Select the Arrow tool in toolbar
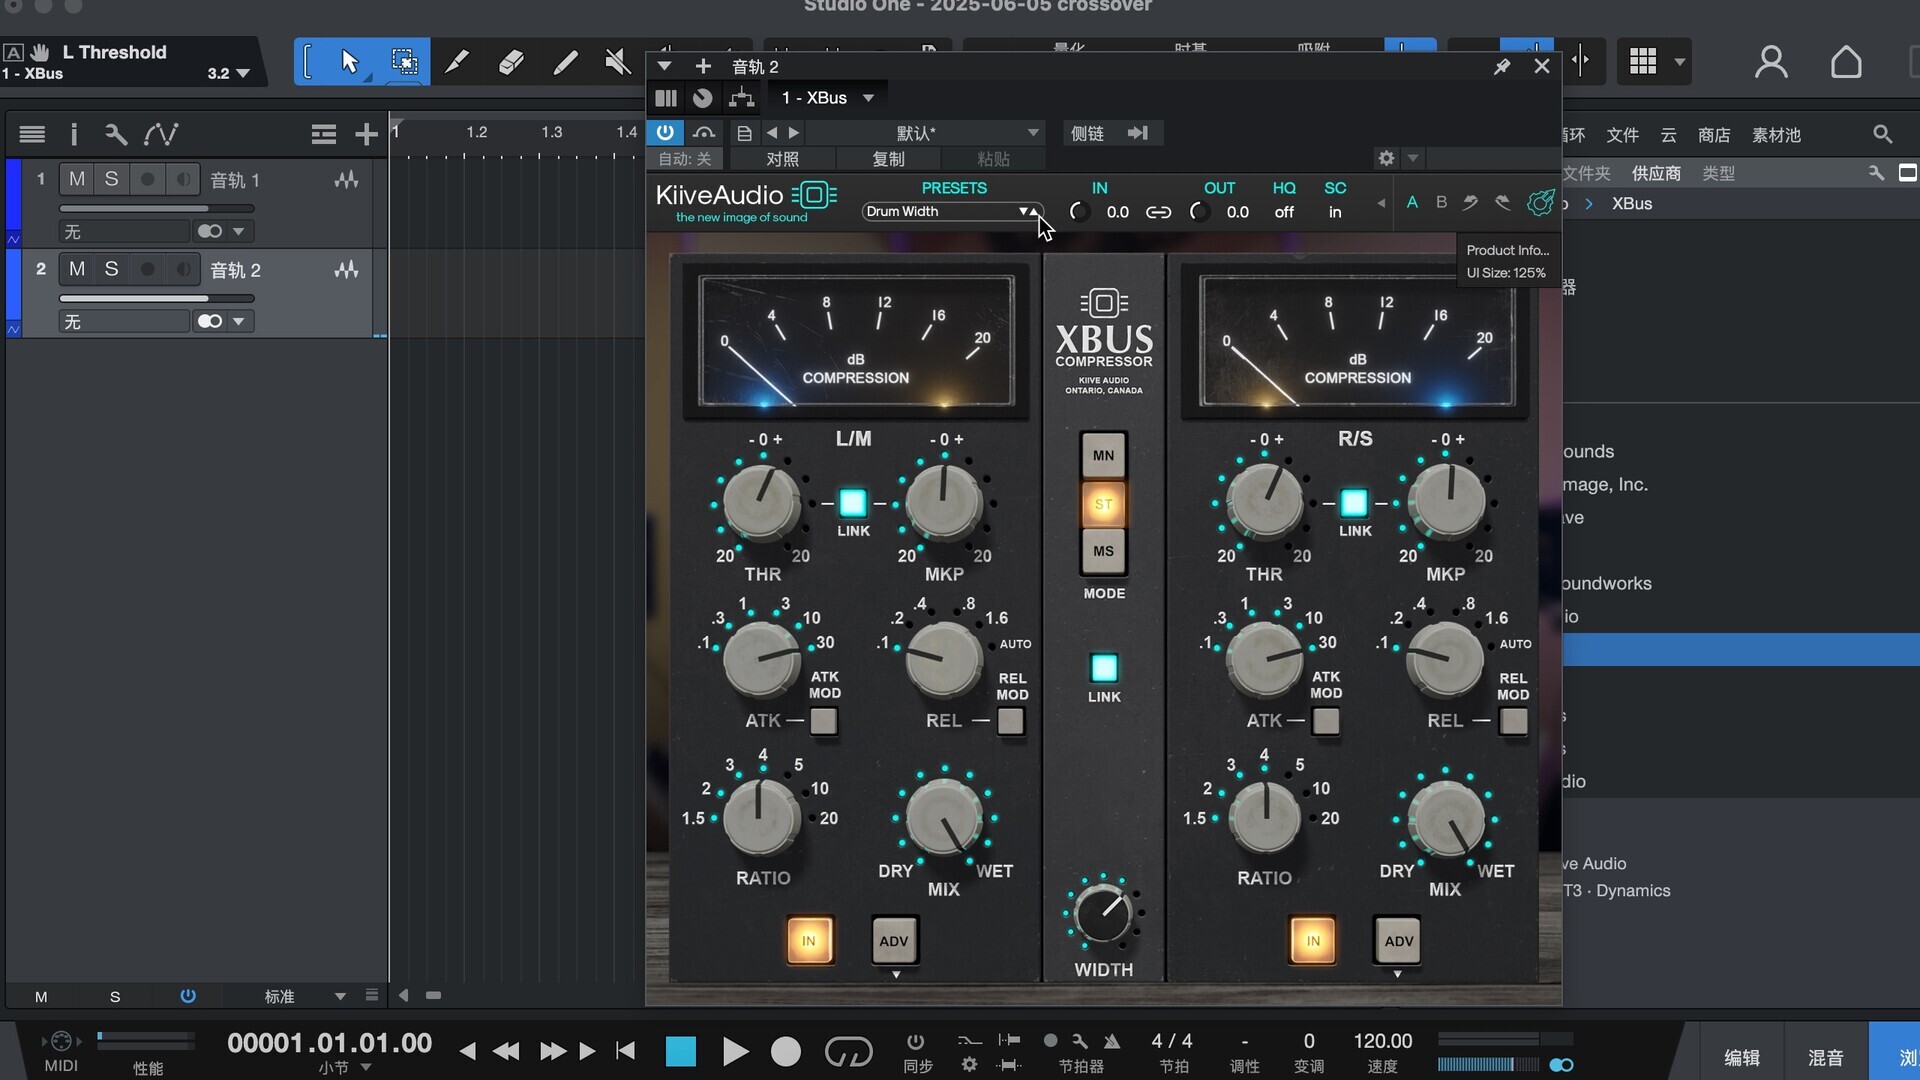 (x=349, y=62)
